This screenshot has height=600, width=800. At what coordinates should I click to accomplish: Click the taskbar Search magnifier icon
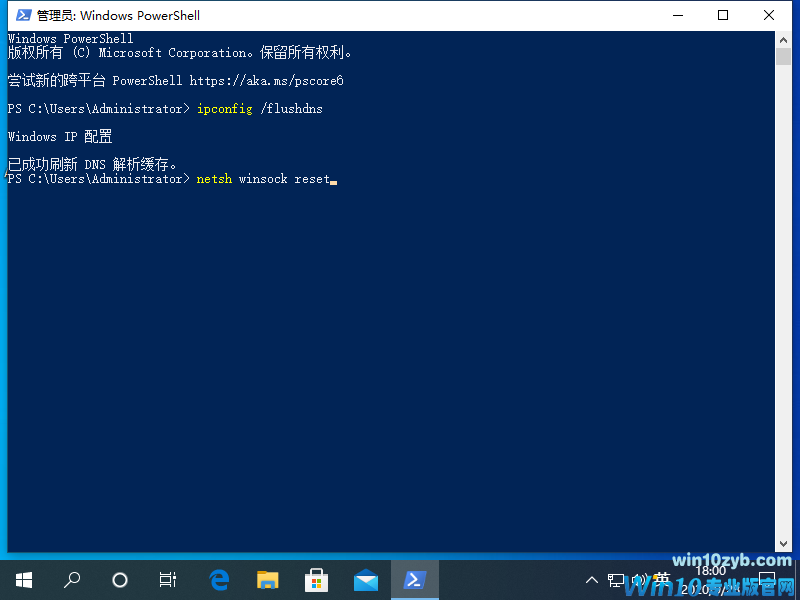click(72, 580)
